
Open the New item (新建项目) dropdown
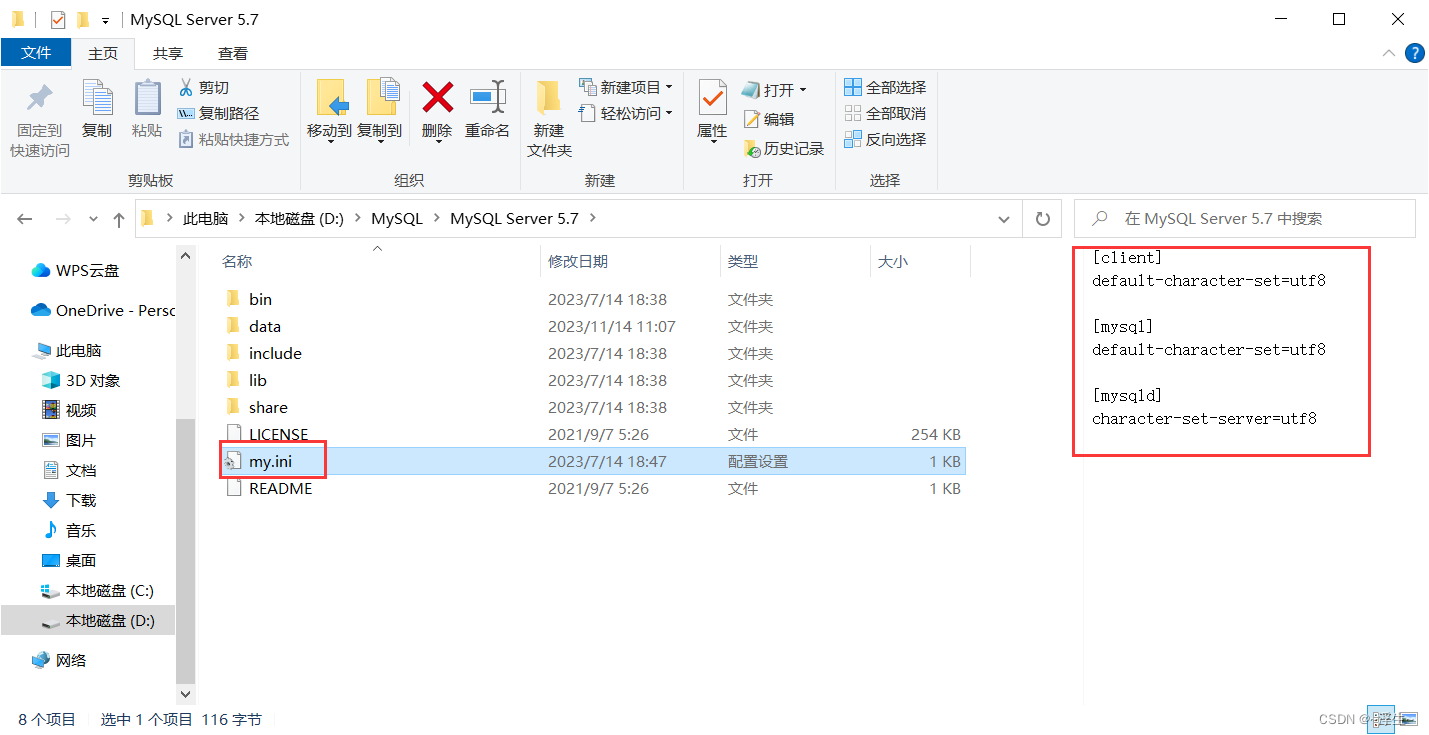click(626, 88)
